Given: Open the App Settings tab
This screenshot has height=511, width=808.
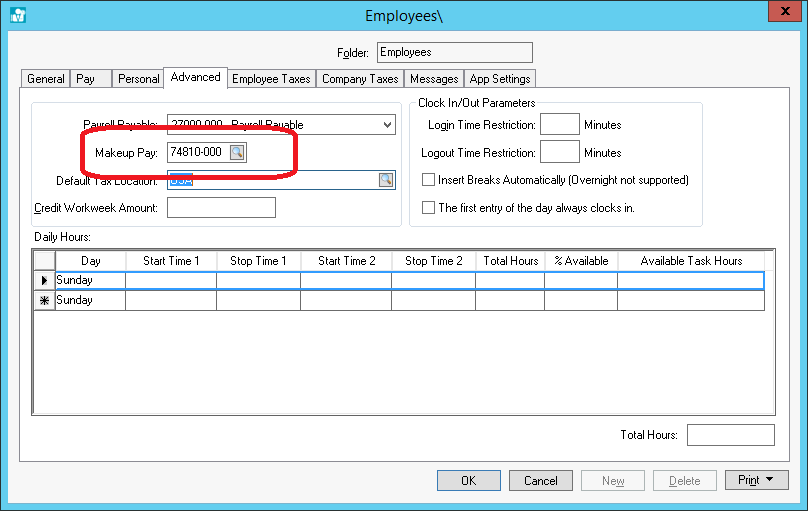Looking at the screenshot, I should (x=500, y=79).
